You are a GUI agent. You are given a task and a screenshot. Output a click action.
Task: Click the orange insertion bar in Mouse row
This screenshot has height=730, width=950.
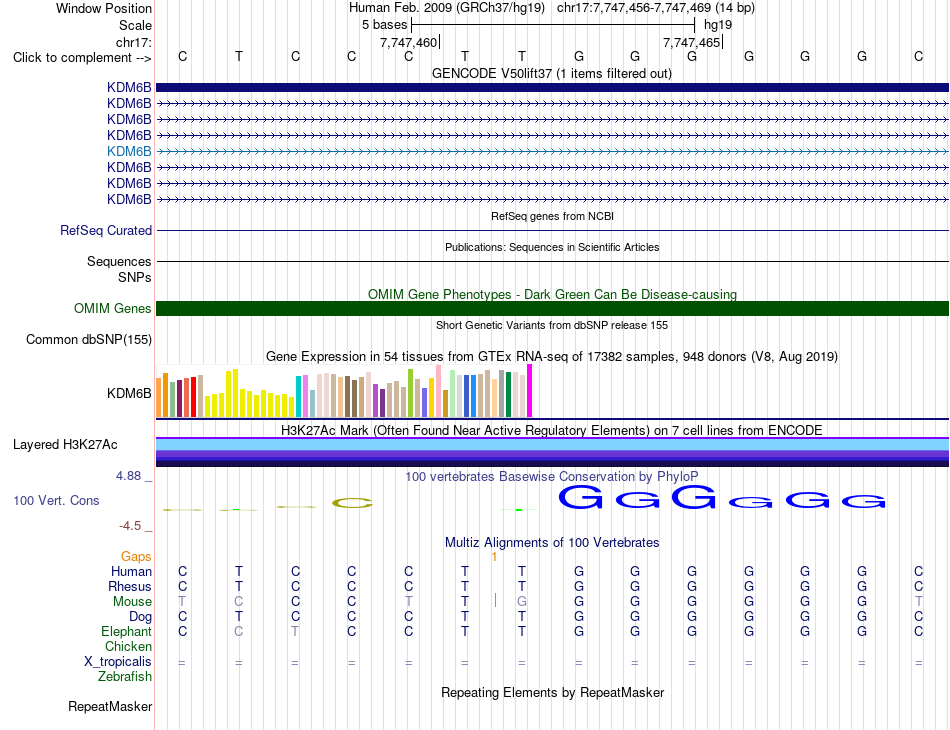[496, 600]
